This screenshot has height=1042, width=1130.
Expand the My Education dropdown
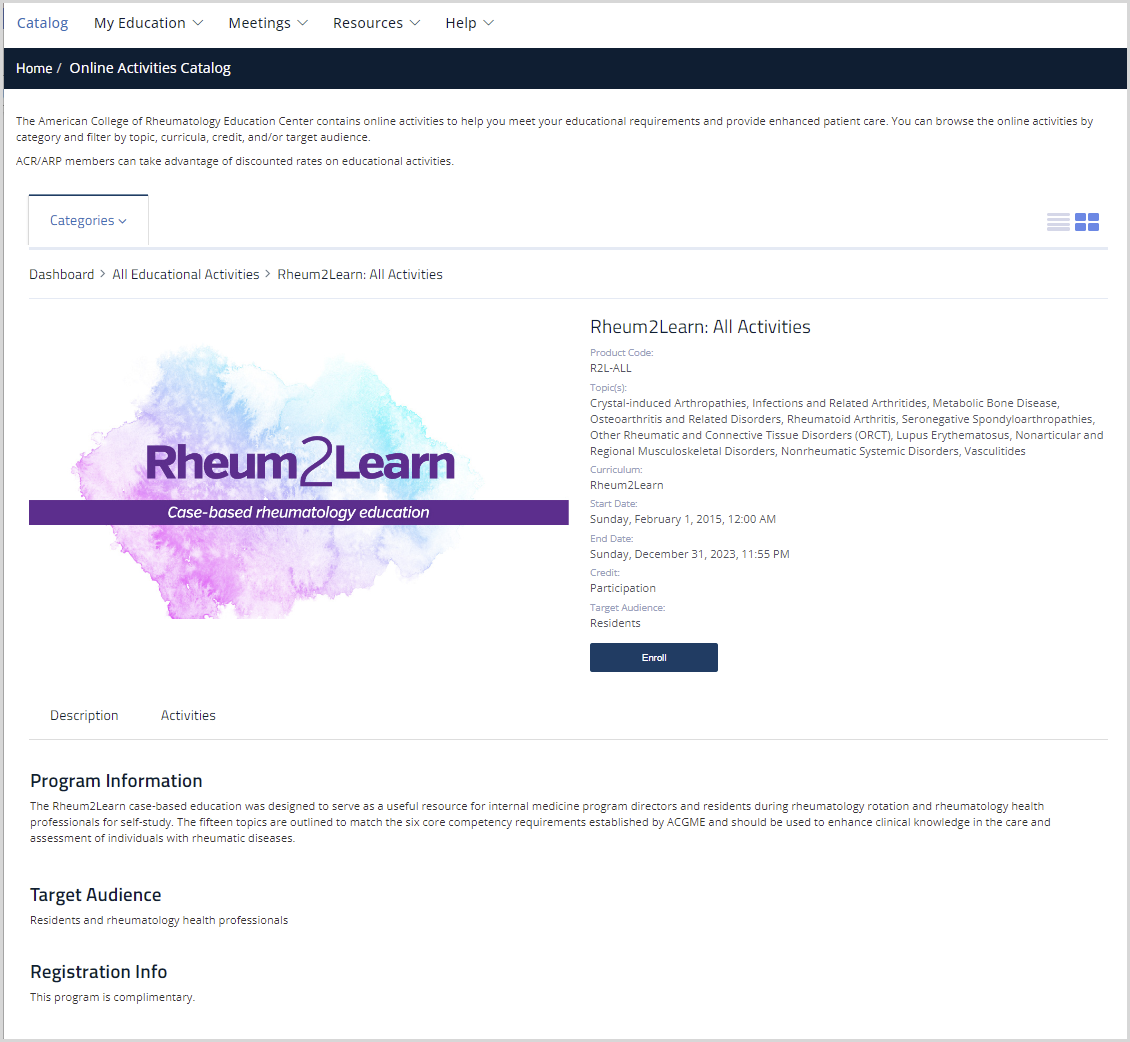coord(148,23)
